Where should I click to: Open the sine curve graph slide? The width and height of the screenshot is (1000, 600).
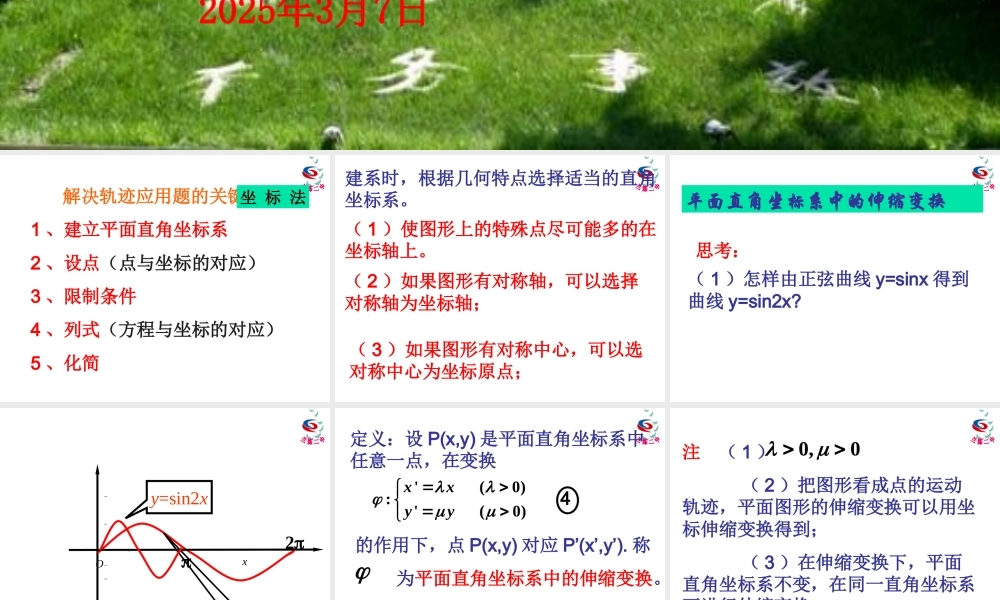[165, 504]
